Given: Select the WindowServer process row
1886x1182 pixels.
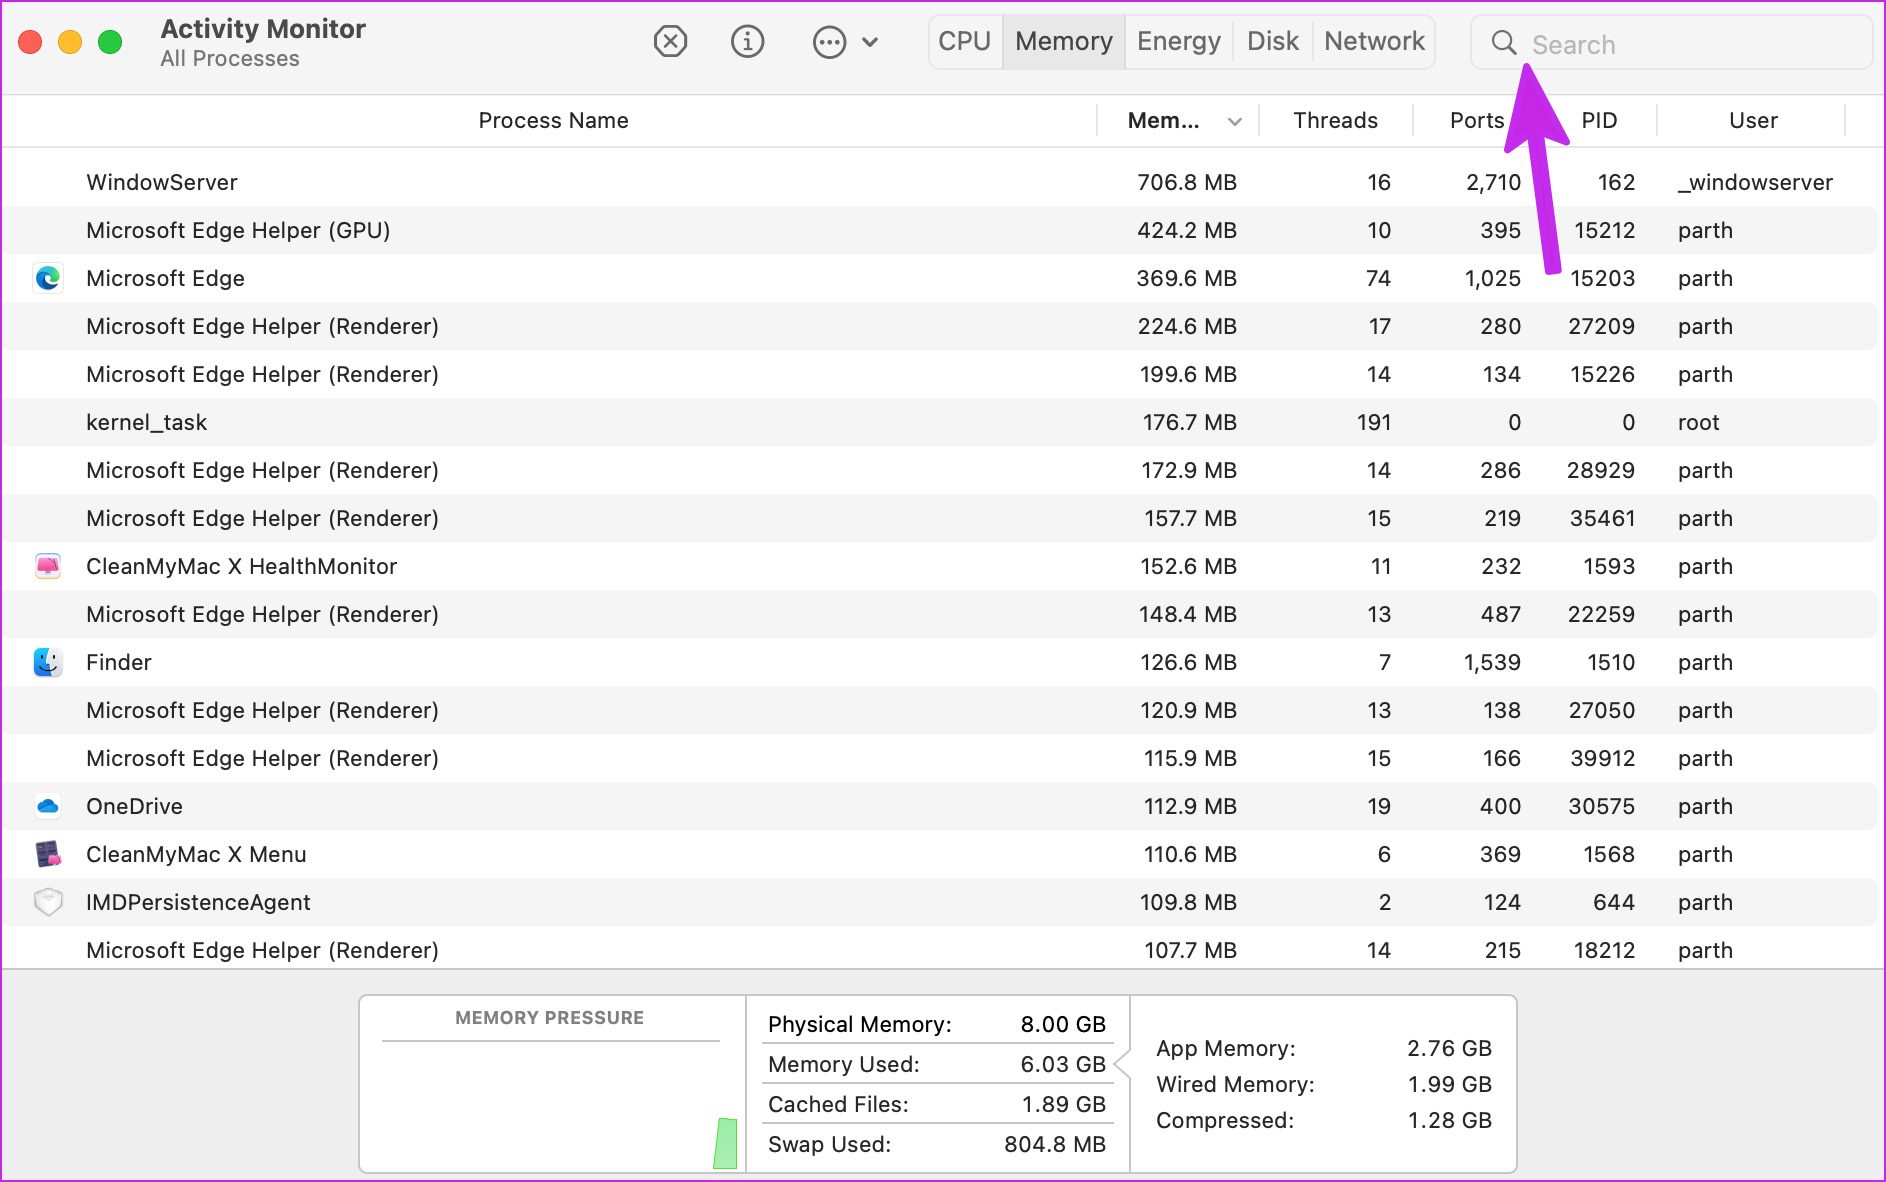Looking at the screenshot, I should point(939,182).
